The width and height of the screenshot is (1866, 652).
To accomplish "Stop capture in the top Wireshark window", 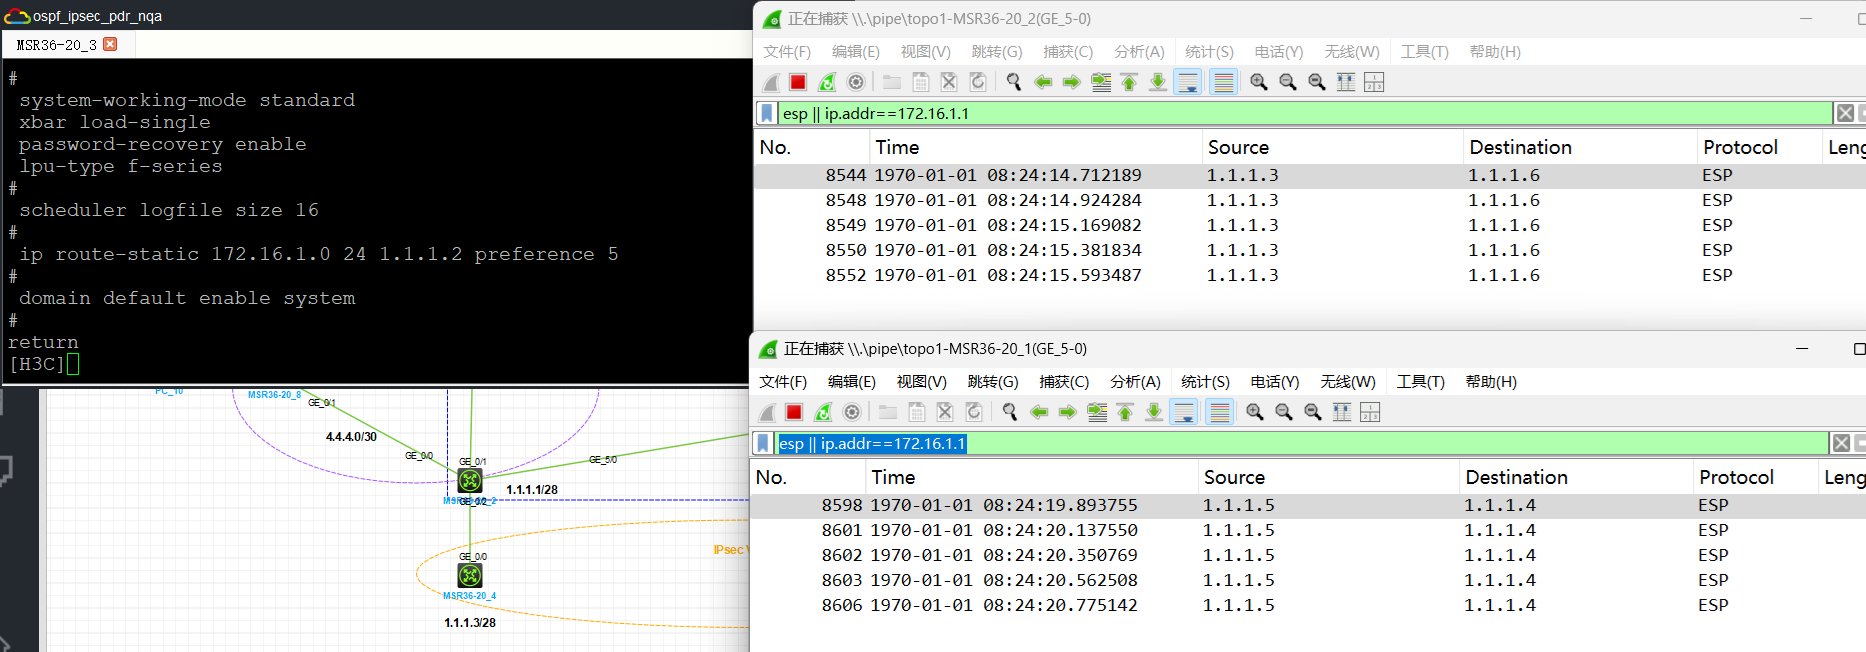I will coord(798,82).
